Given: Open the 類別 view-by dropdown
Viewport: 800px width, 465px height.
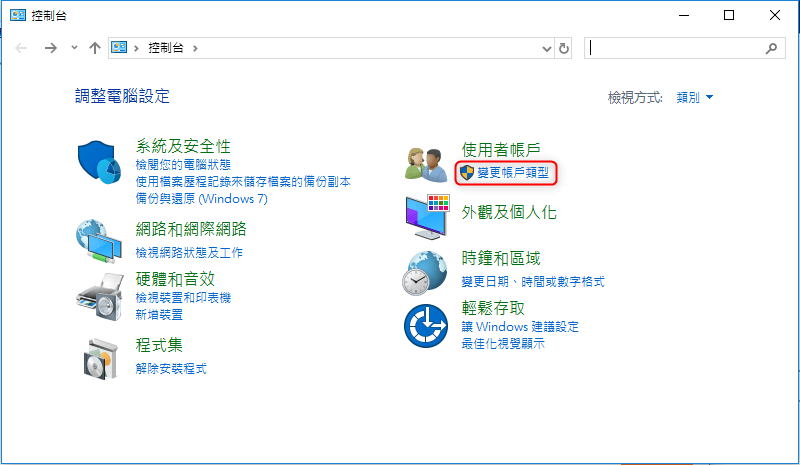Looking at the screenshot, I should pyautogui.click(x=695, y=97).
